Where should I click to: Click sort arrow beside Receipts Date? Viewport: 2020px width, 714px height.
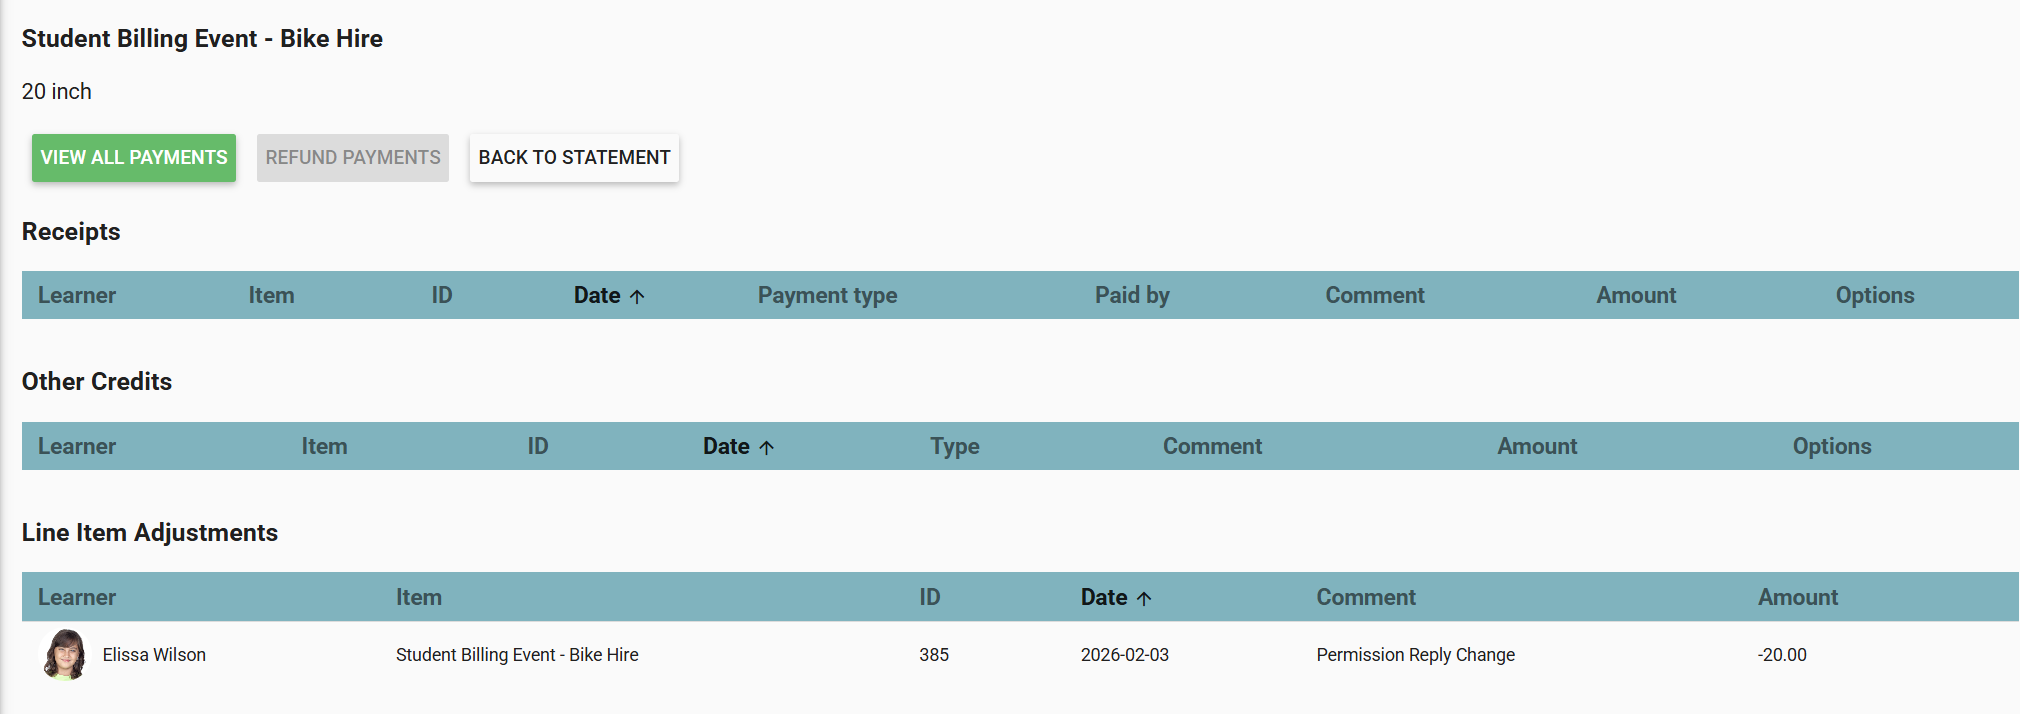pos(637,296)
